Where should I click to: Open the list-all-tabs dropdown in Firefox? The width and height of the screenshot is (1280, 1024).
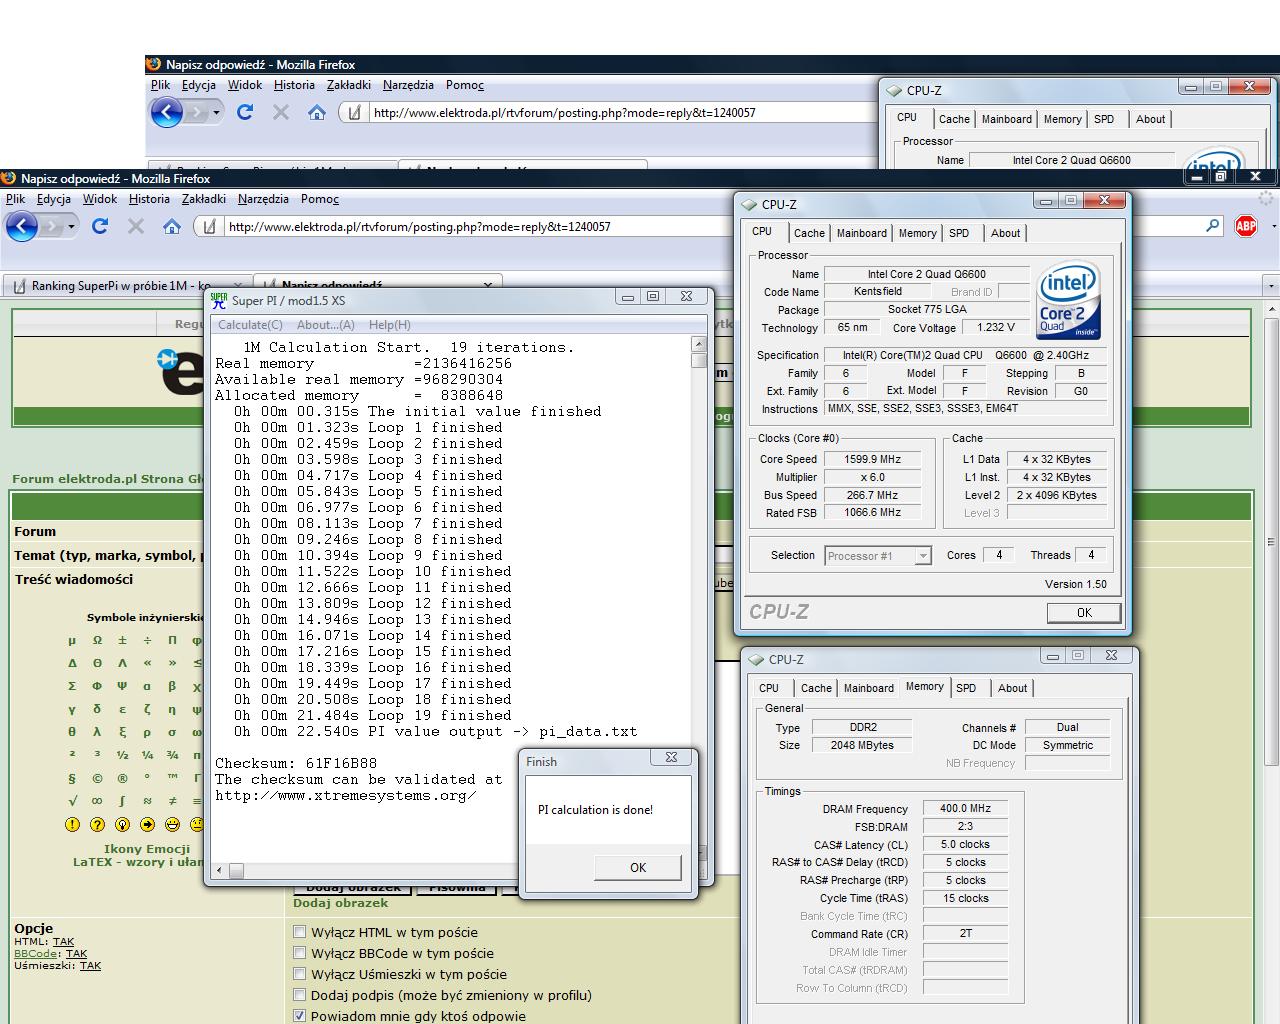pyautogui.click(x=1271, y=286)
